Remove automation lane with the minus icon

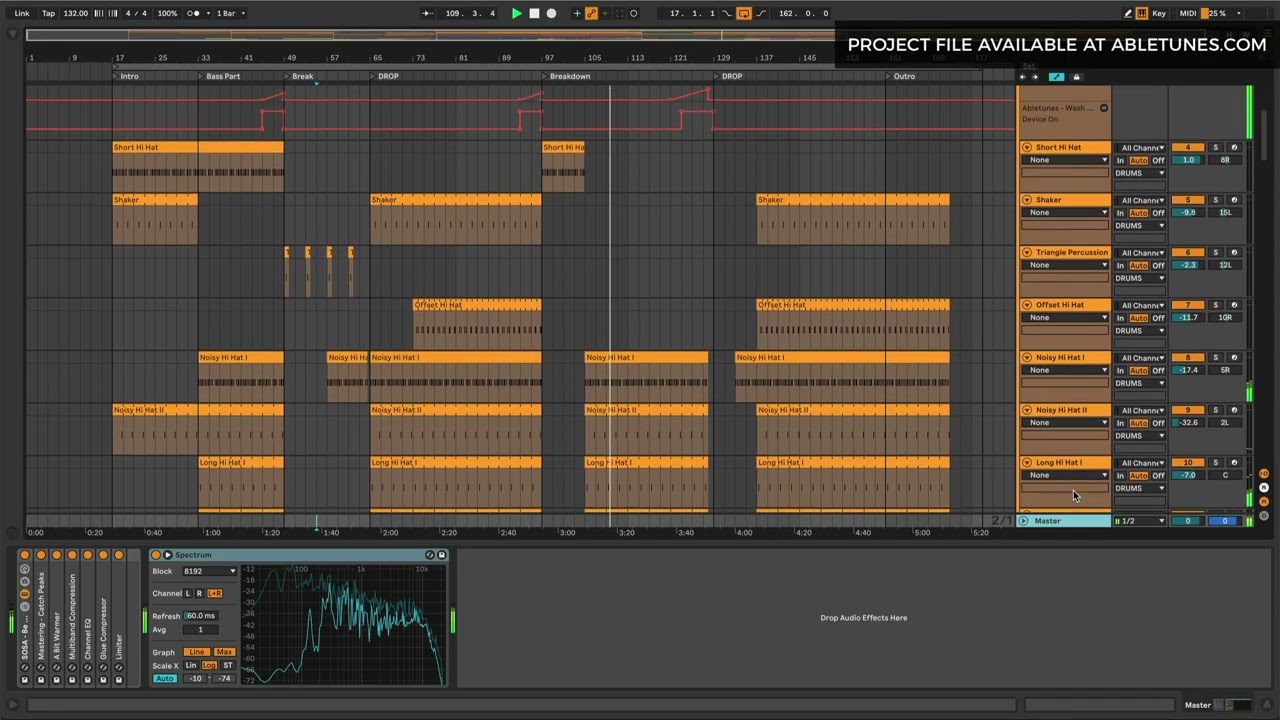(1104, 108)
